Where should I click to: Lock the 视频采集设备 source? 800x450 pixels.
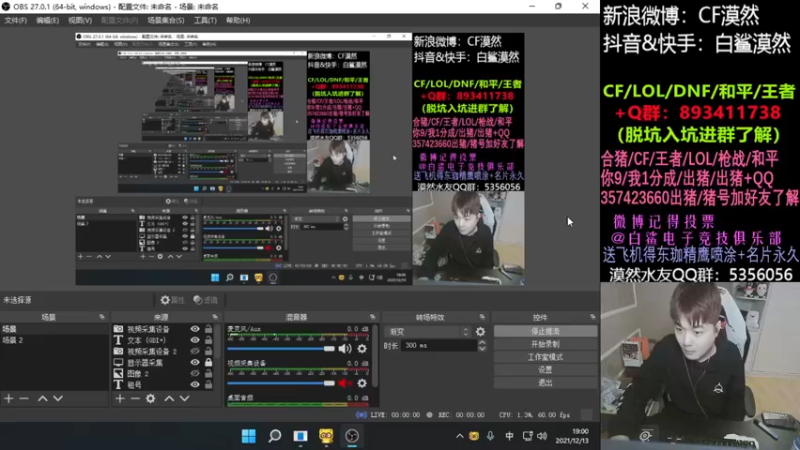pyautogui.click(x=208, y=329)
